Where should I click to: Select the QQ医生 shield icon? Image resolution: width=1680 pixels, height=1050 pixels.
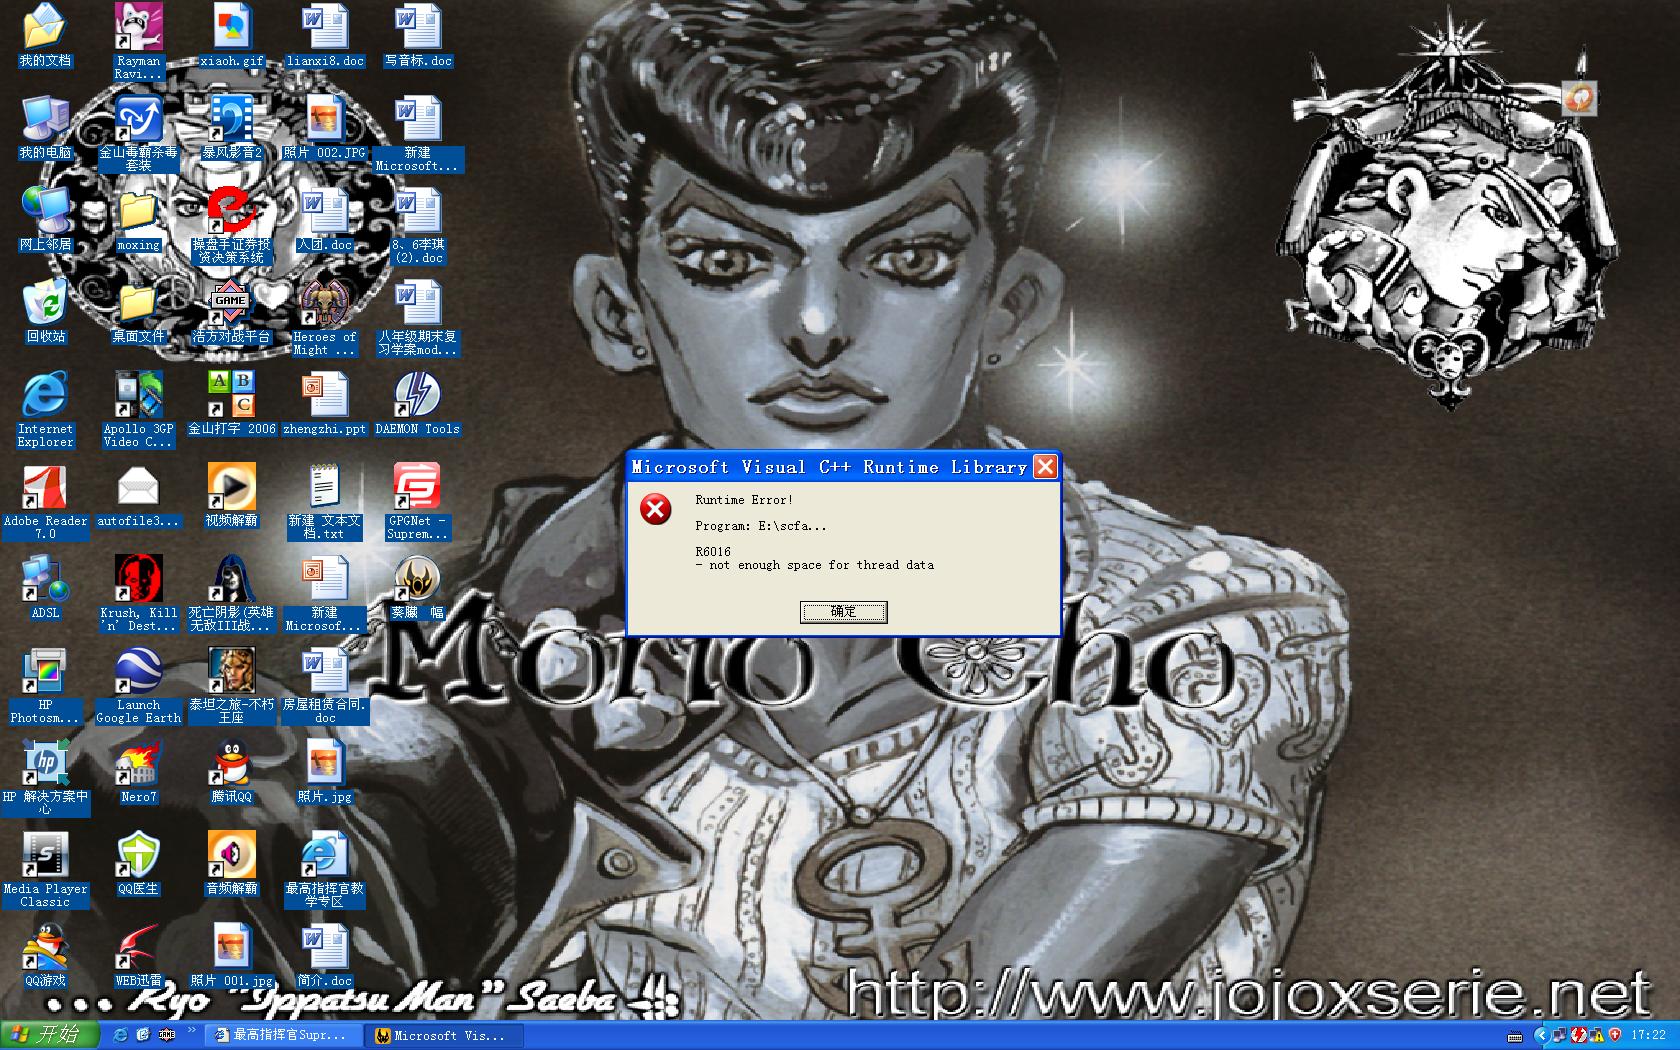pyautogui.click(x=138, y=864)
